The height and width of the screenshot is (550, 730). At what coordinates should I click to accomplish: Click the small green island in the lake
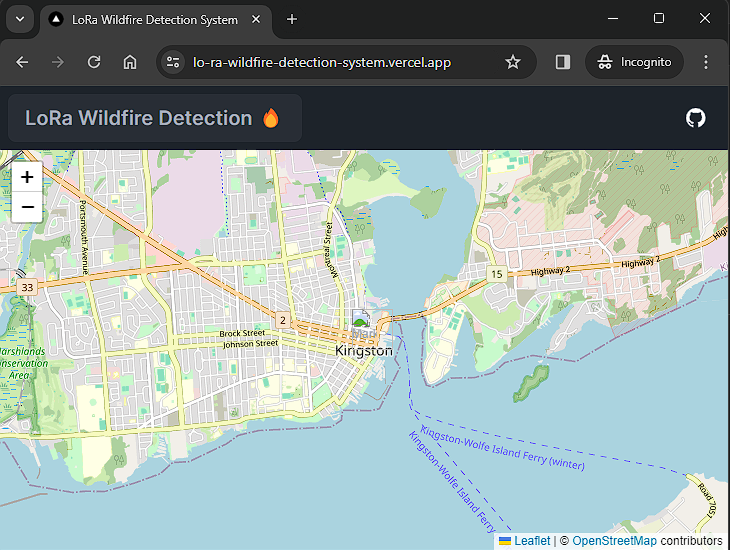pos(531,383)
